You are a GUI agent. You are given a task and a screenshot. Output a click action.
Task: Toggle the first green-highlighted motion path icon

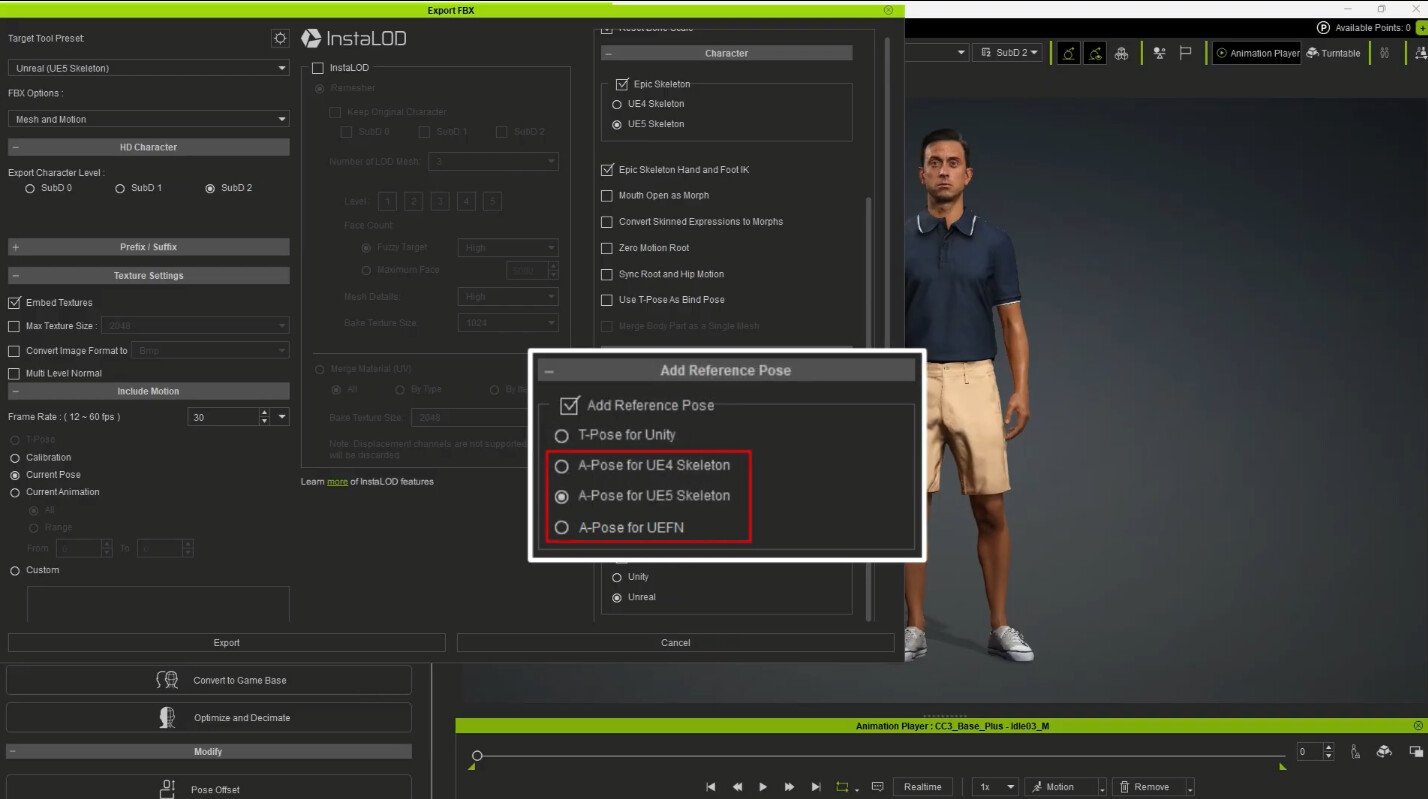click(1068, 53)
